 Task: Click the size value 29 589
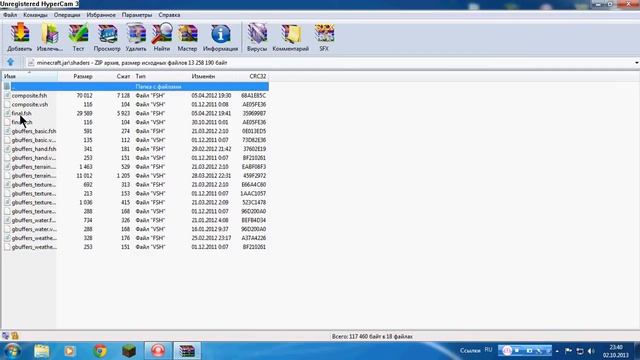pyautogui.click(x=84, y=113)
